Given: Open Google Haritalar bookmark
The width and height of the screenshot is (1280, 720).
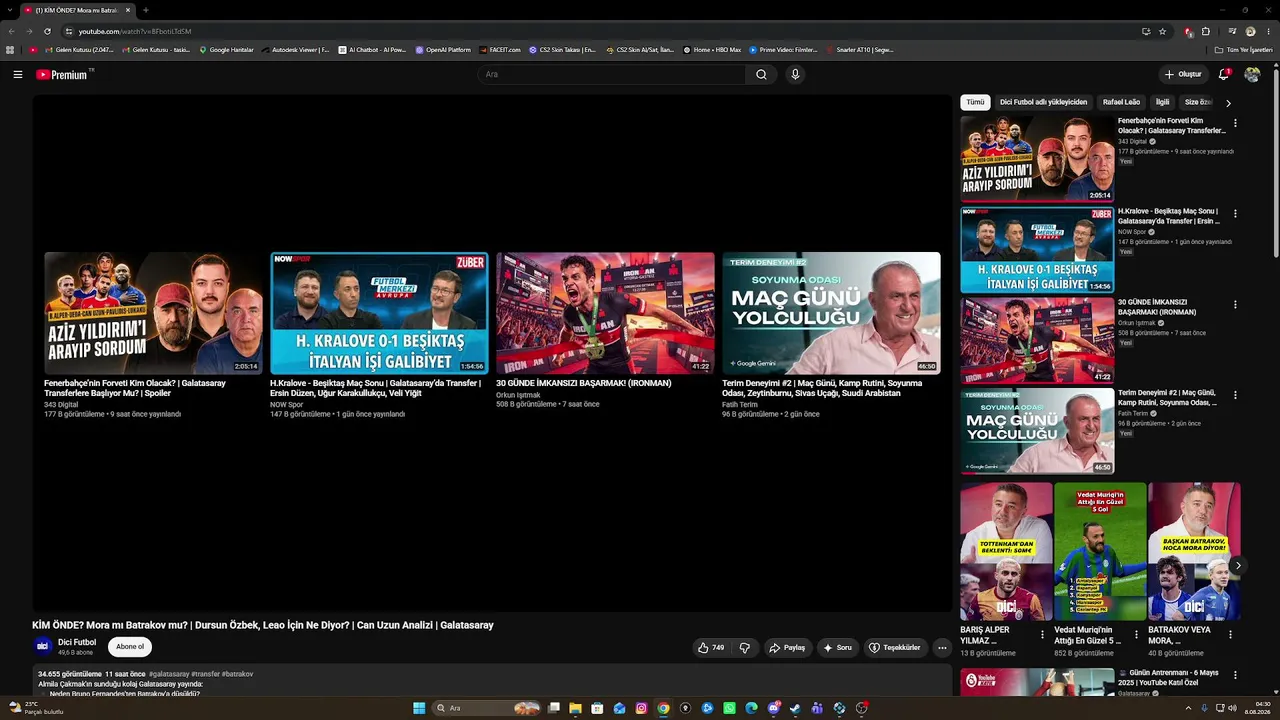Looking at the screenshot, I should pyautogui.click(x=226, y=50).
